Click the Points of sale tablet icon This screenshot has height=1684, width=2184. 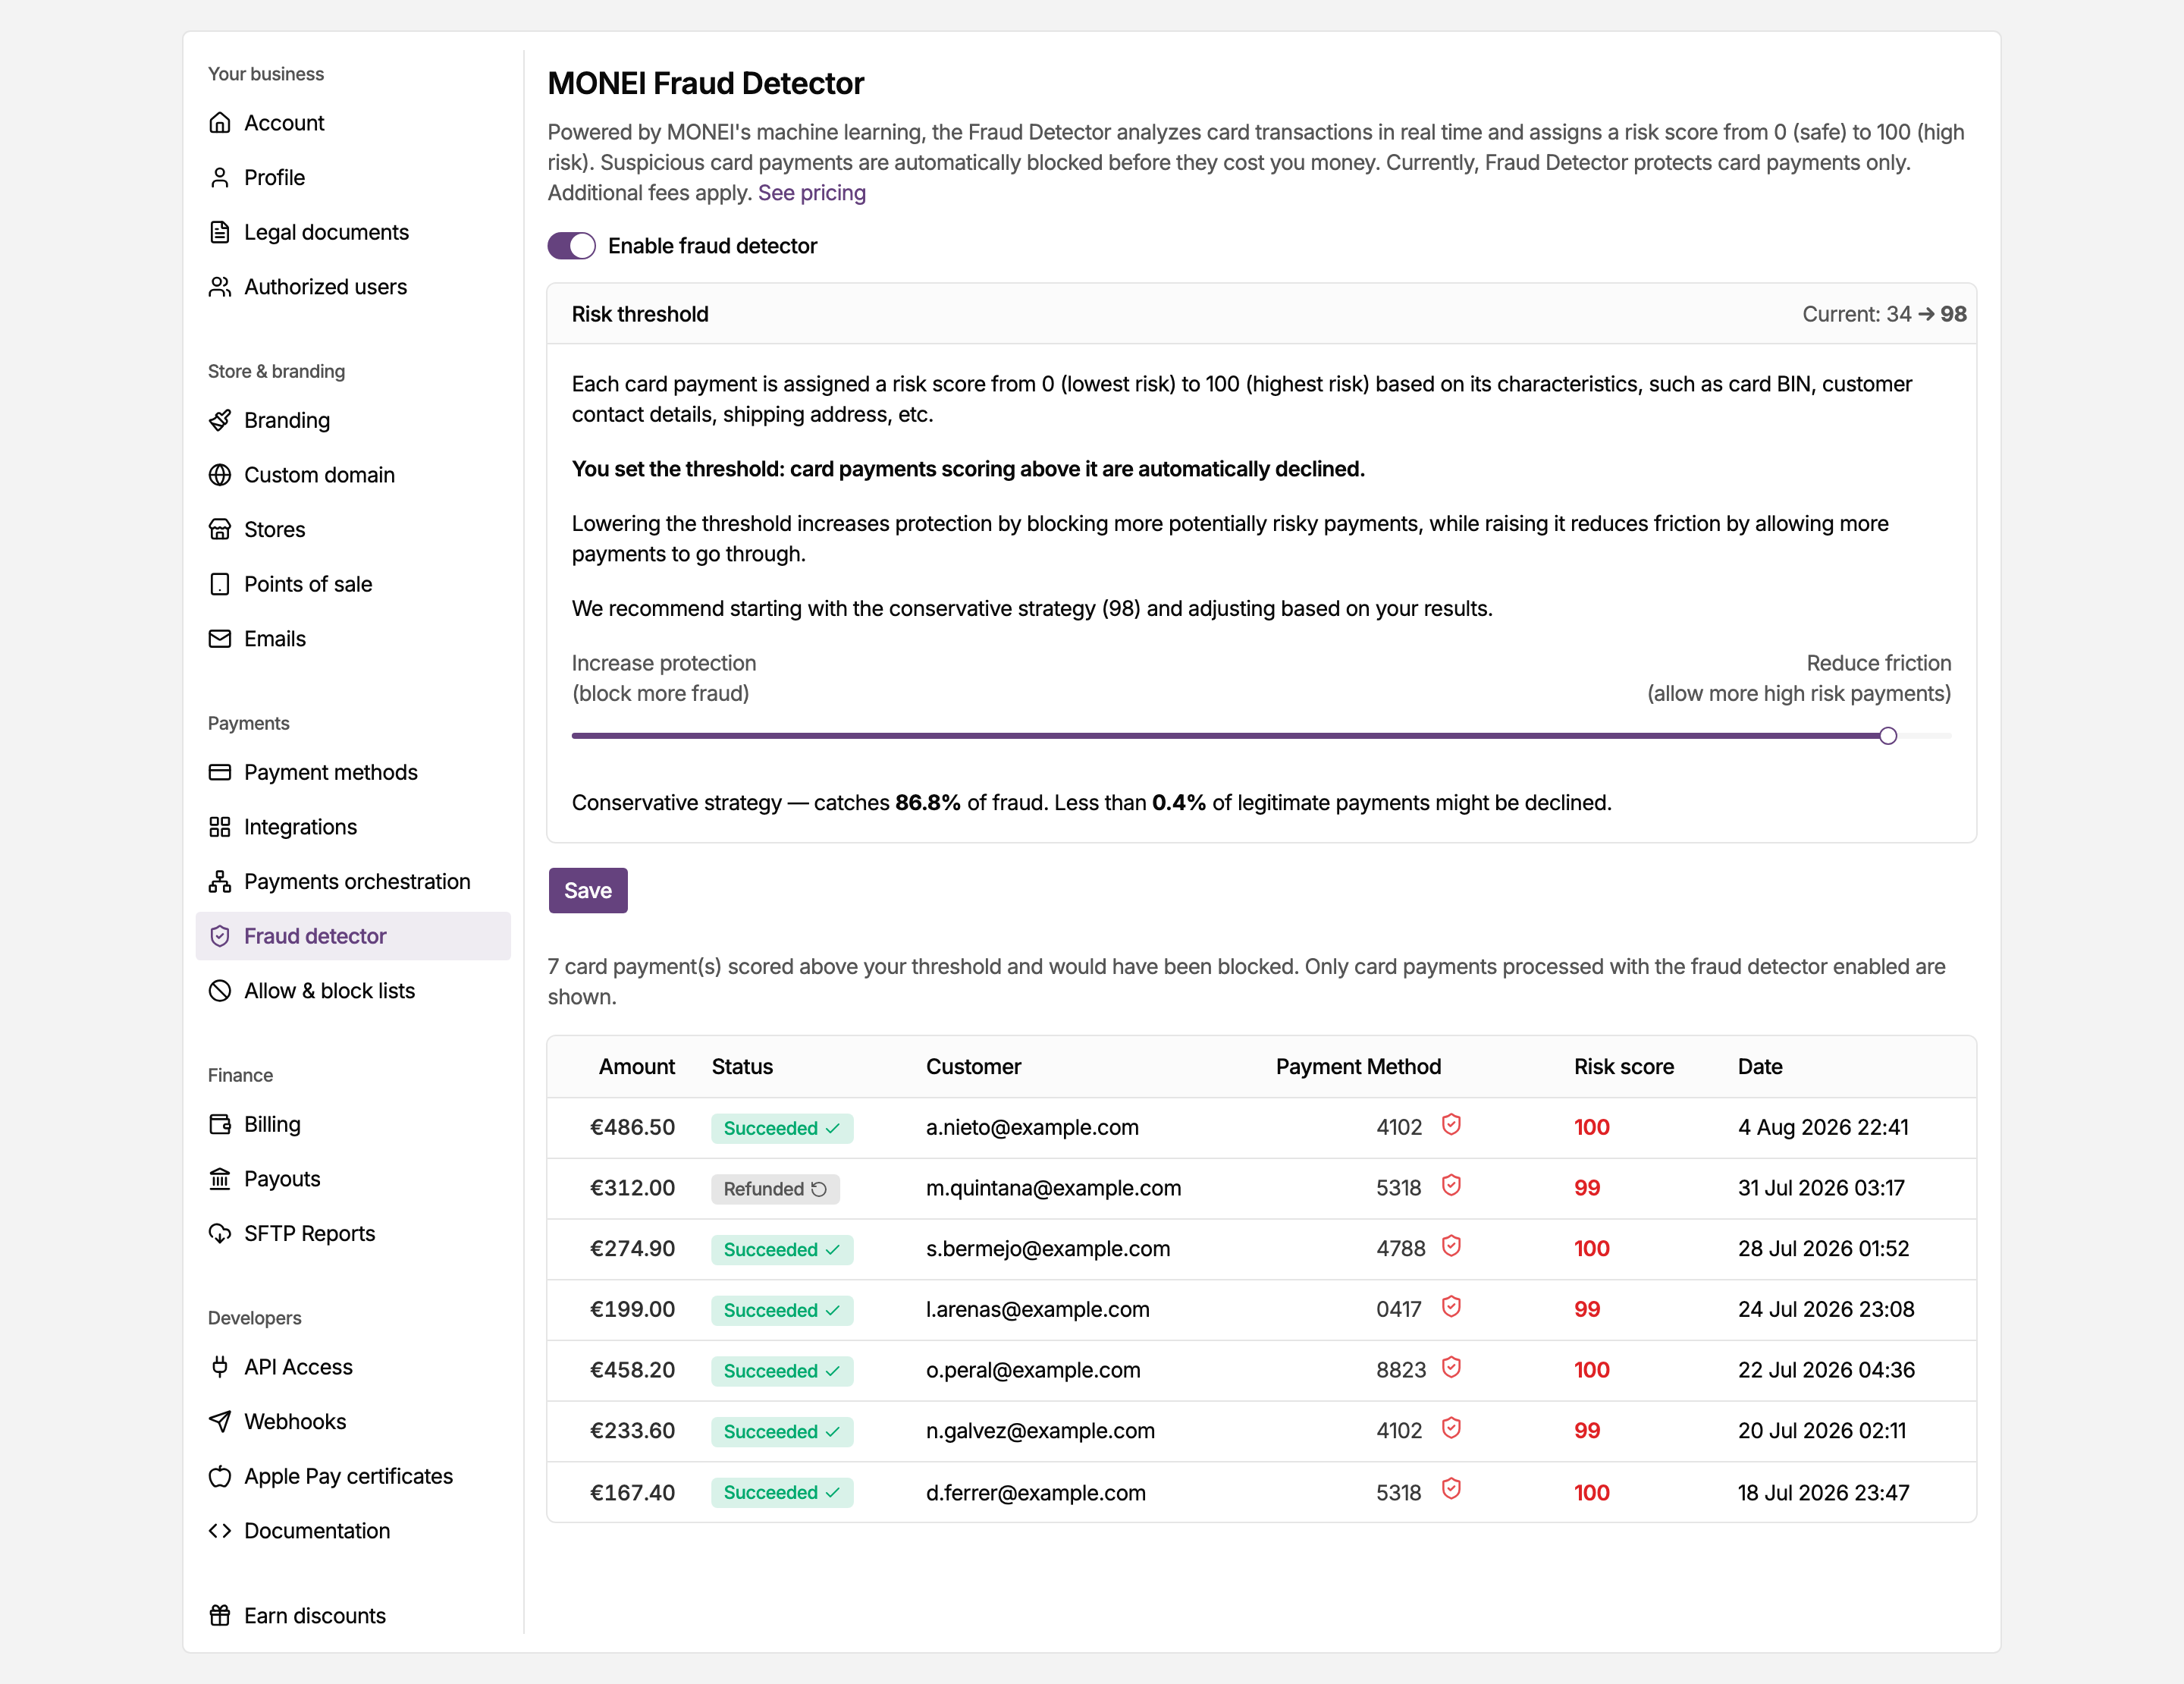pyautogui.click(x=220, y=584)
